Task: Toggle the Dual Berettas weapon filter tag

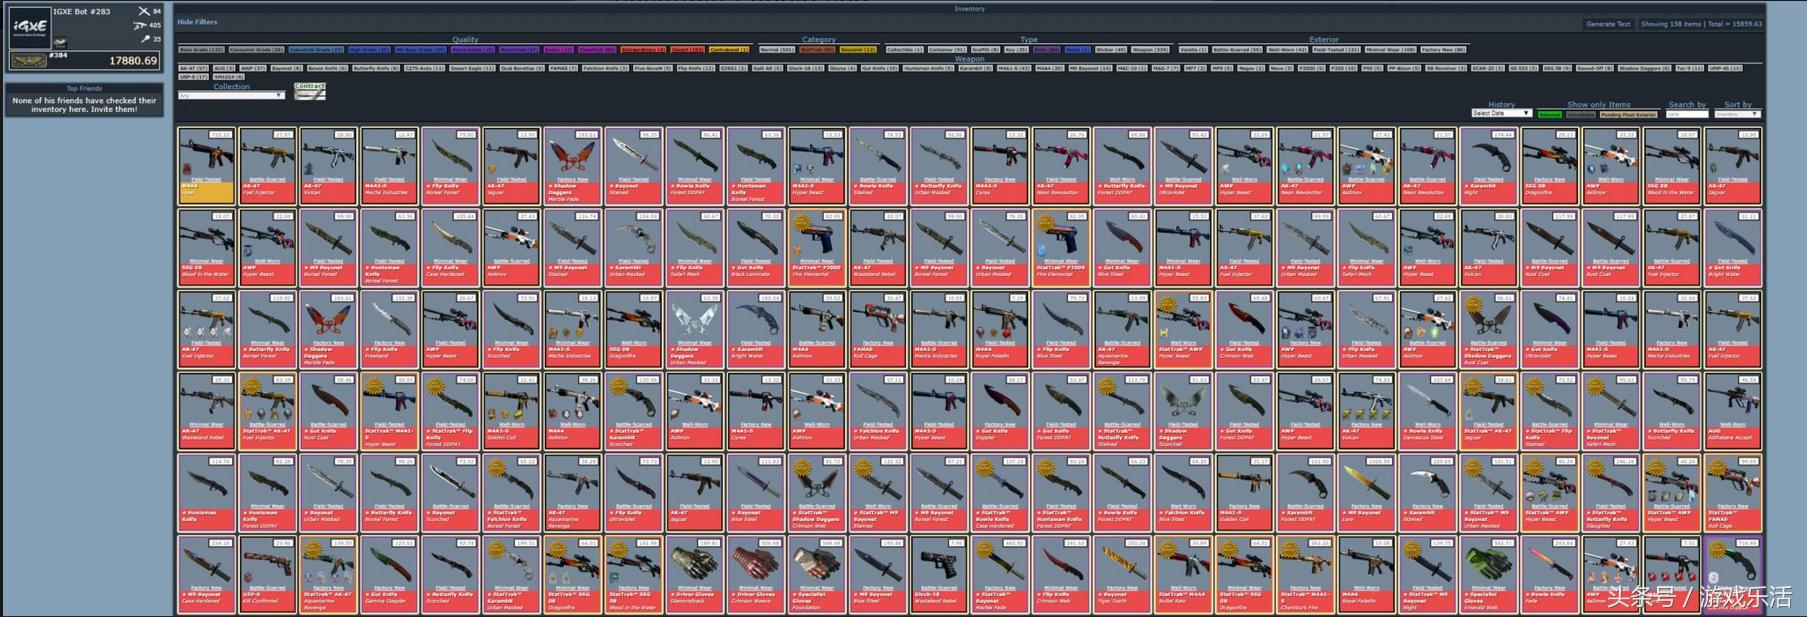Action: [x=522, y=68]
